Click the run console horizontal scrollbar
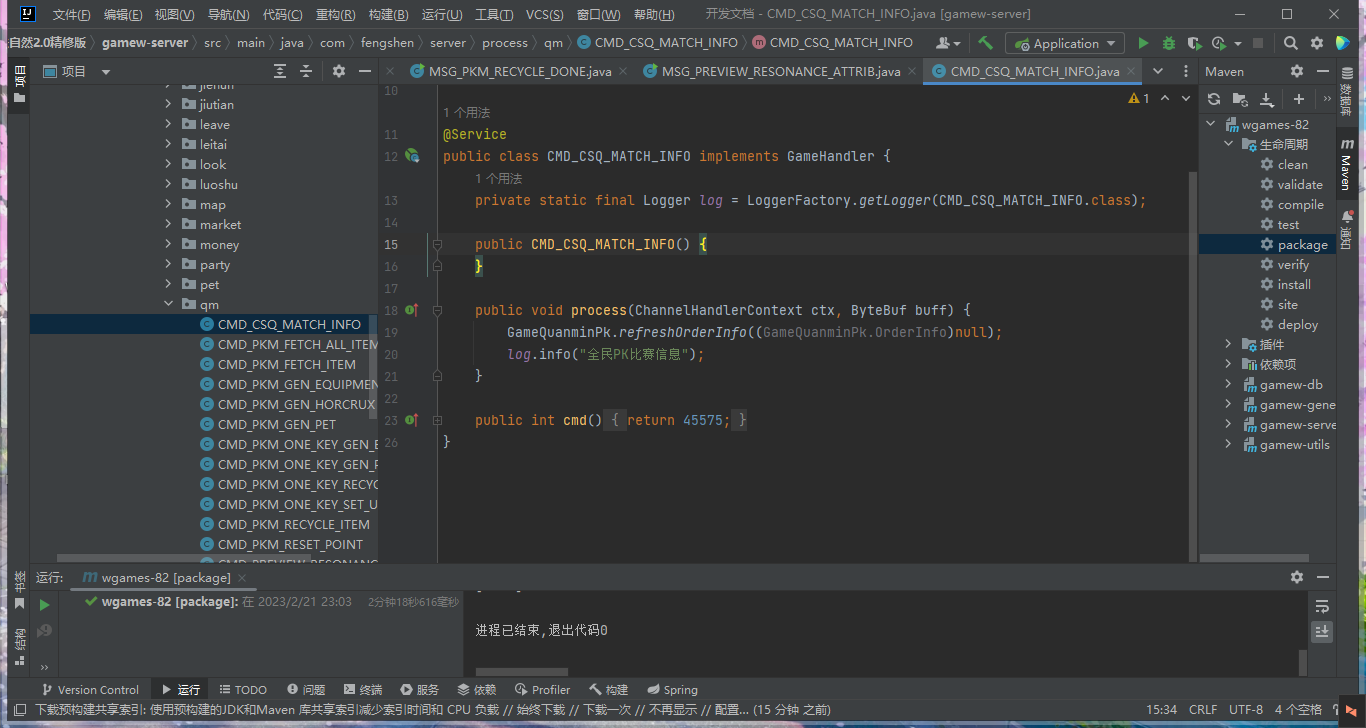 coord(521,672)
